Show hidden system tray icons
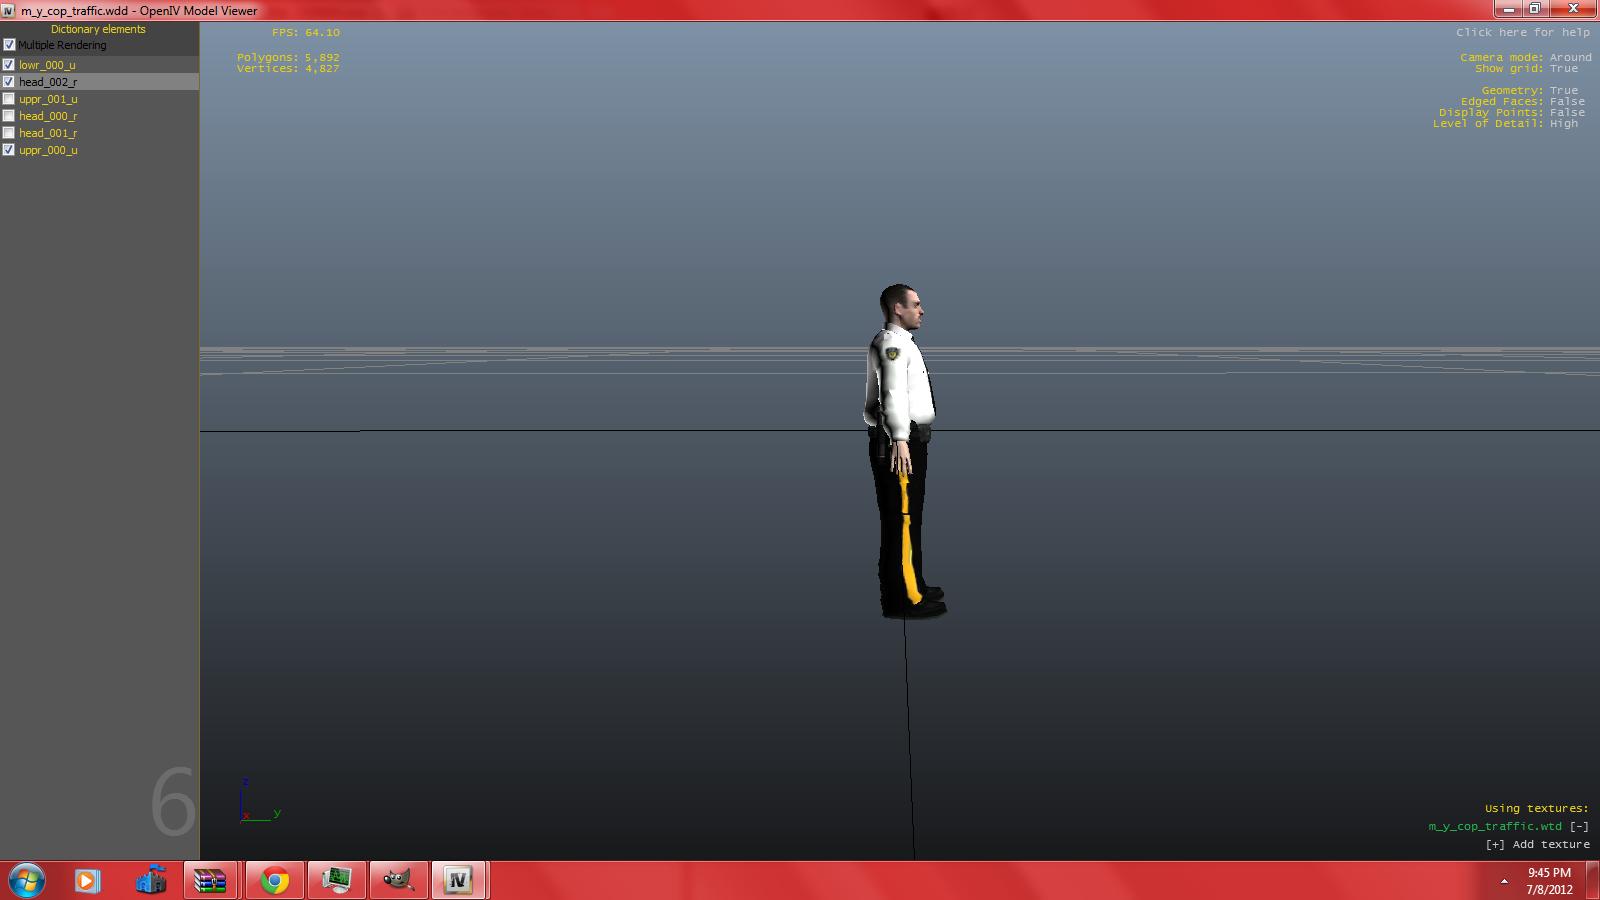The image size is (1600, 900). pyautogui.click(x=1504, y=881)
